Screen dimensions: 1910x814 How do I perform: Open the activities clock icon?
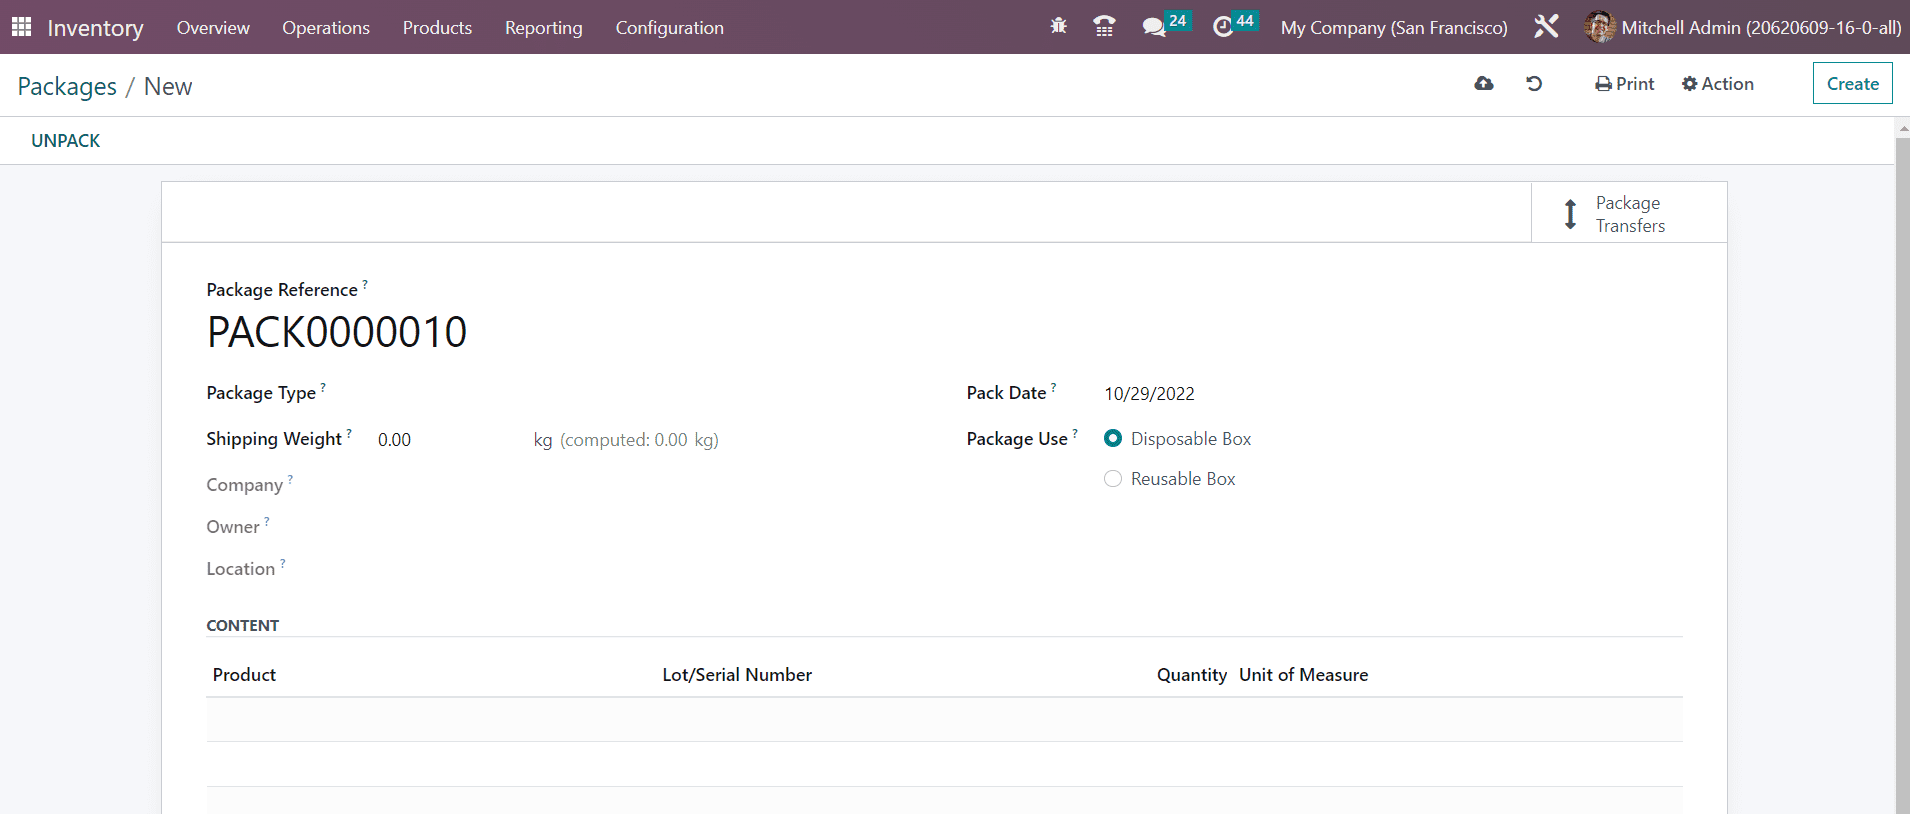1222,27
